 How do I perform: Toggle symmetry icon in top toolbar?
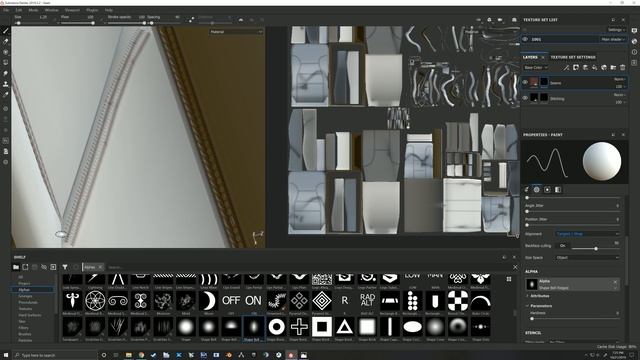[x=241, y=19]
